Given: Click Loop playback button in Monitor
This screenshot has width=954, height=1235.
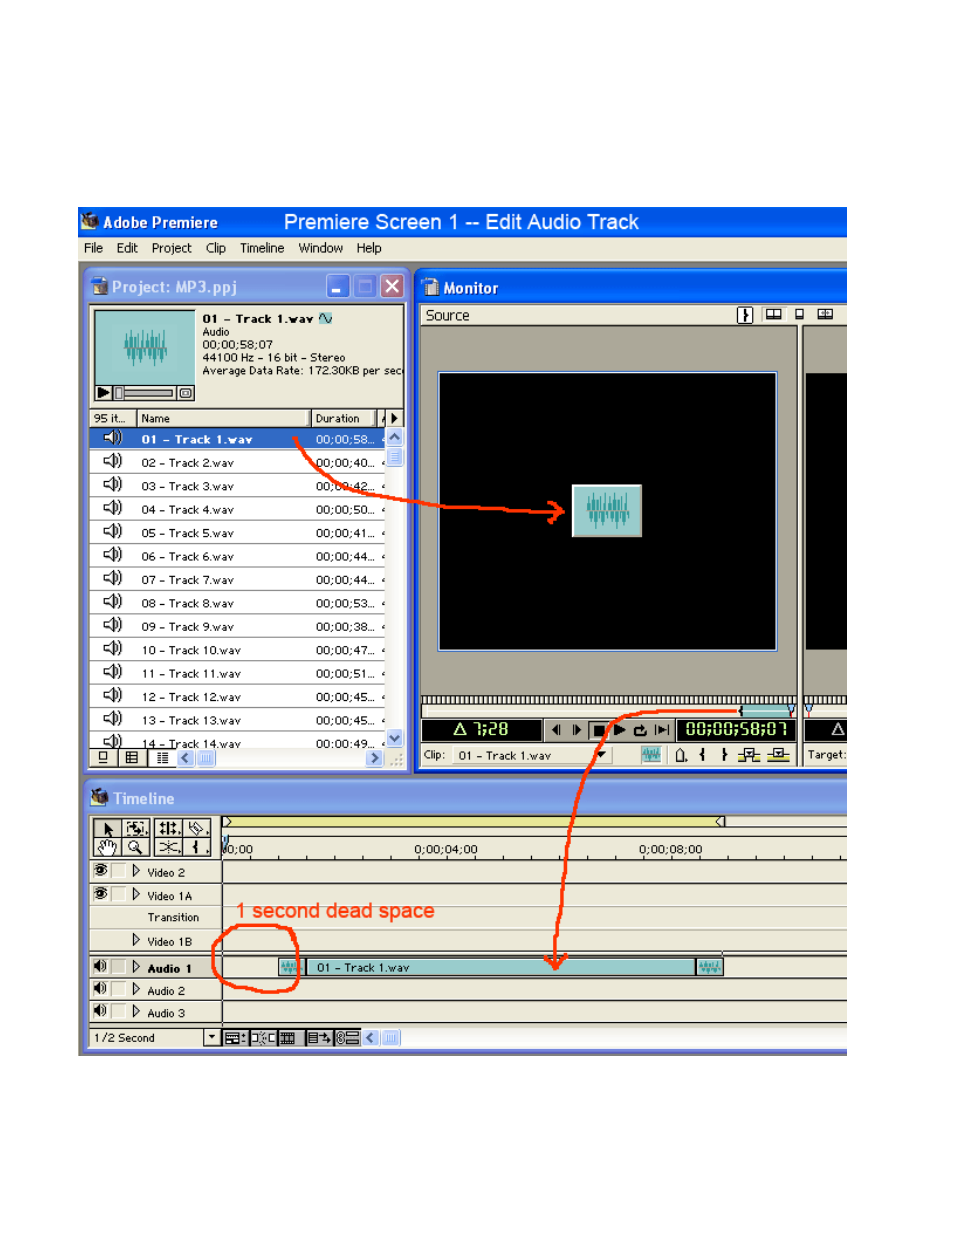Looking at the screenshot, I should click(640, 730).
